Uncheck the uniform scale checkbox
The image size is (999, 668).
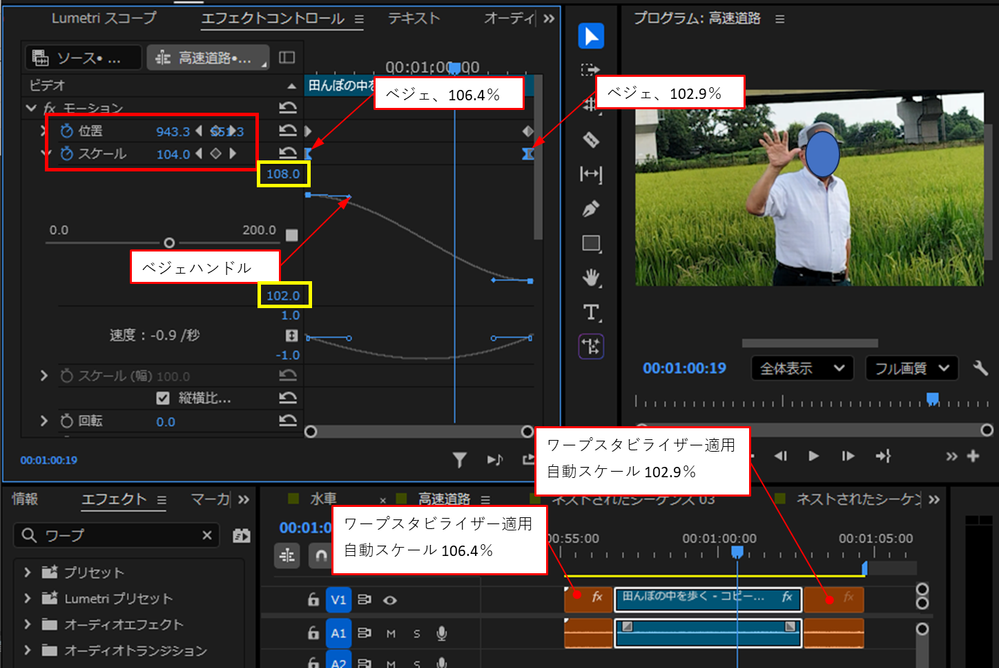click(163, 398)
